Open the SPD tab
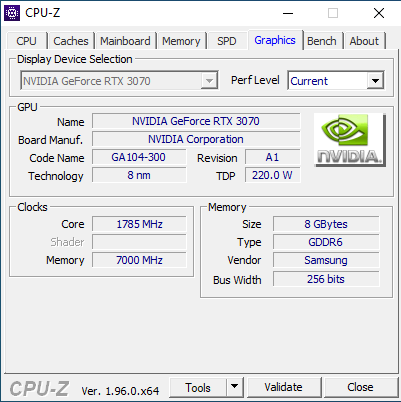 227,41
